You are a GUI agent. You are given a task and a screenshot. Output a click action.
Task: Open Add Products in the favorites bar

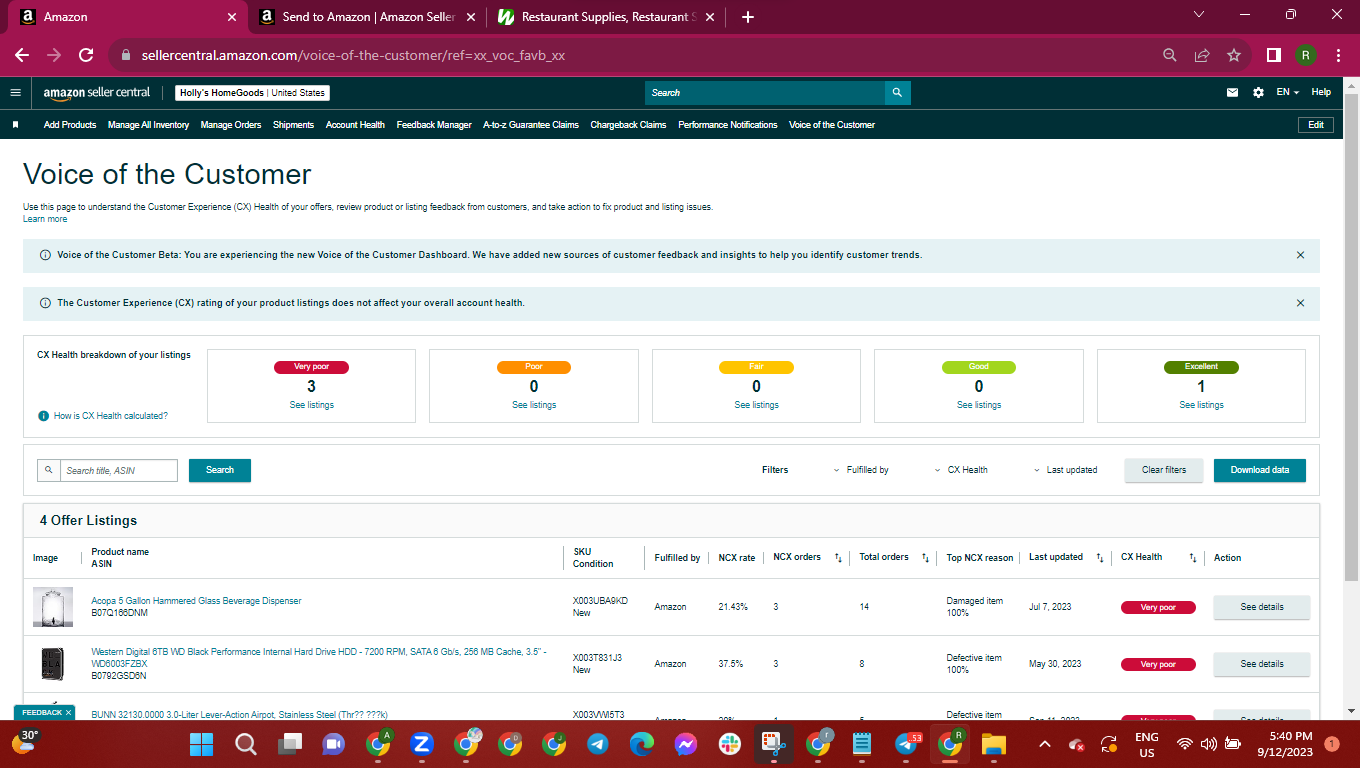(x=70, y=125)
